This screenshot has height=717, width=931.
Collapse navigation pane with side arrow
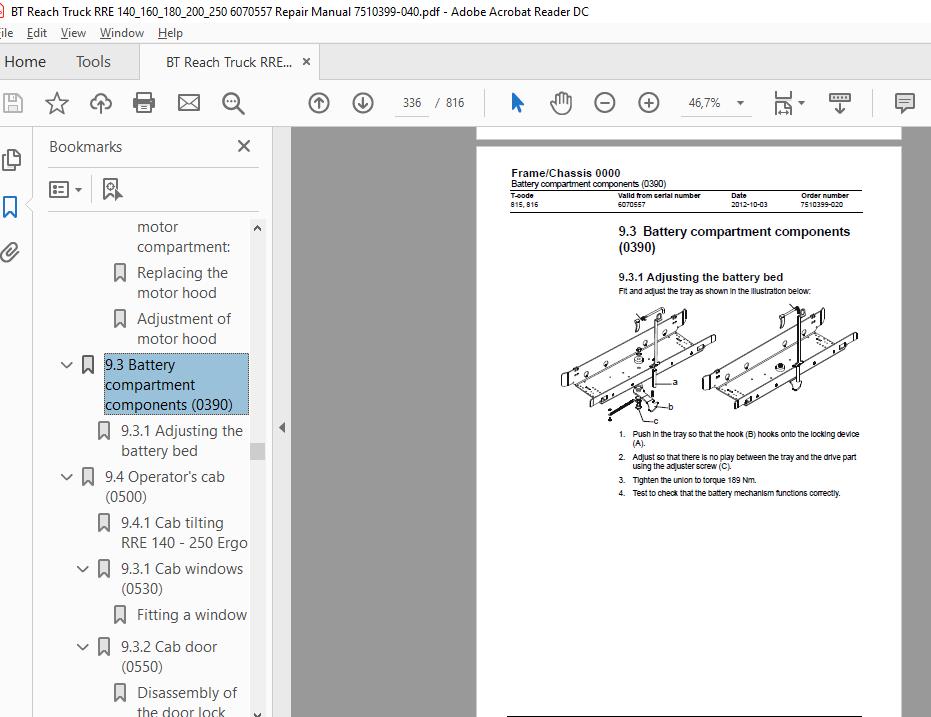(x=282, y=427)
